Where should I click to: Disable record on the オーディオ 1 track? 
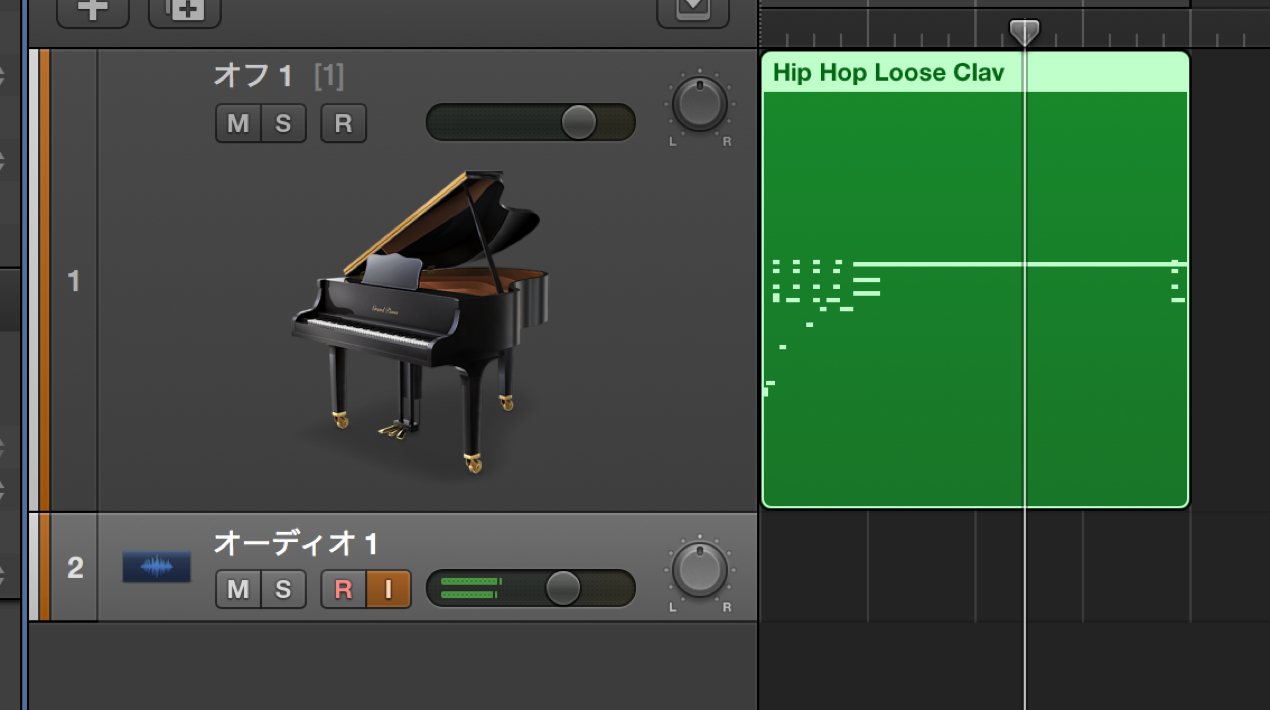tap(343, 589)
